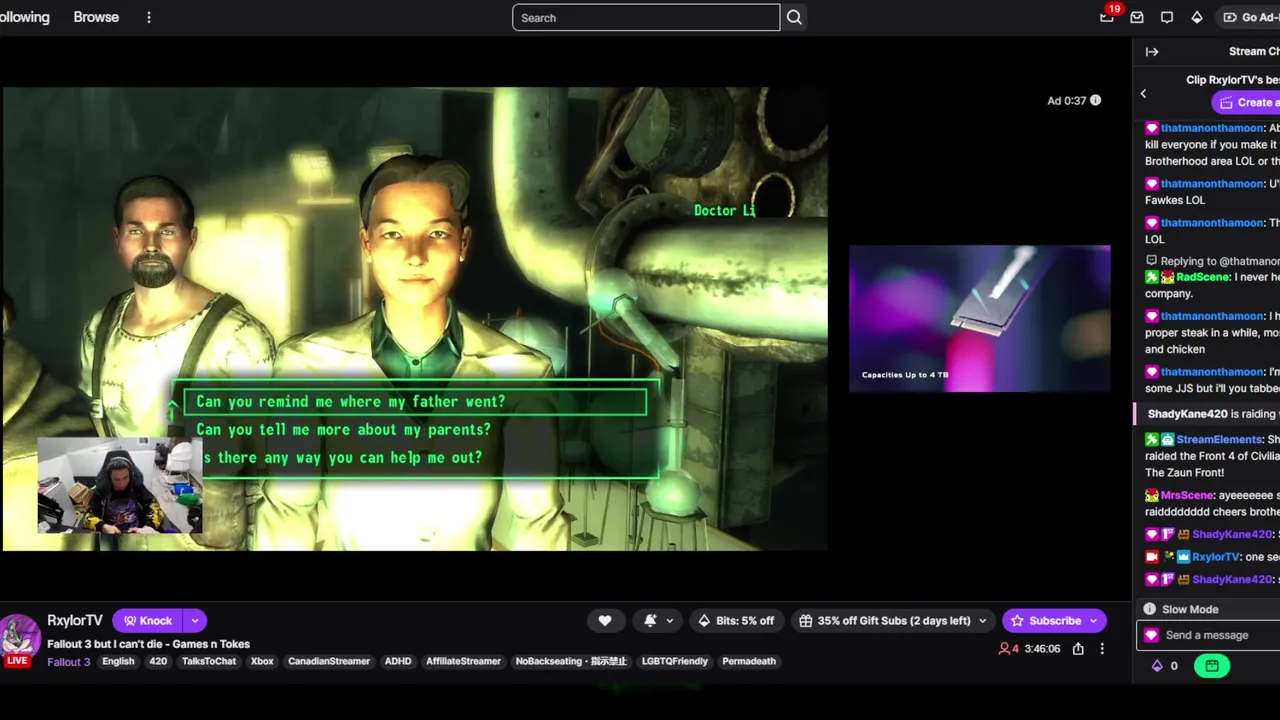1280x720 pixels.
Task: Click the Search input field
Action: pyautogui.click(x=646, y=17)
